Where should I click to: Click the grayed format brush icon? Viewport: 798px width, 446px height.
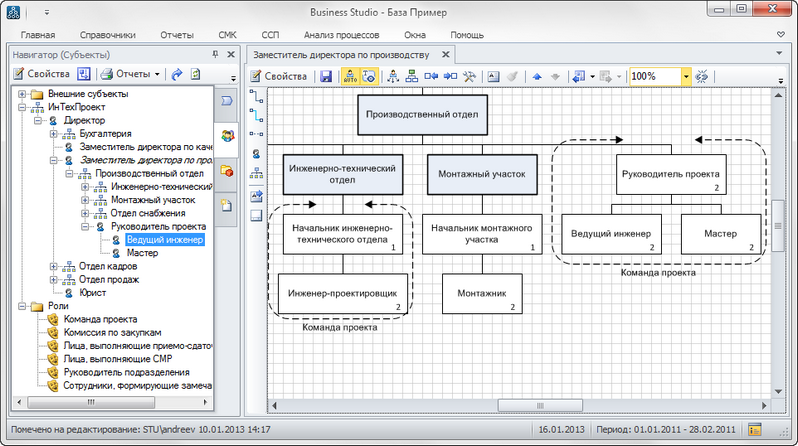point(512,76)
